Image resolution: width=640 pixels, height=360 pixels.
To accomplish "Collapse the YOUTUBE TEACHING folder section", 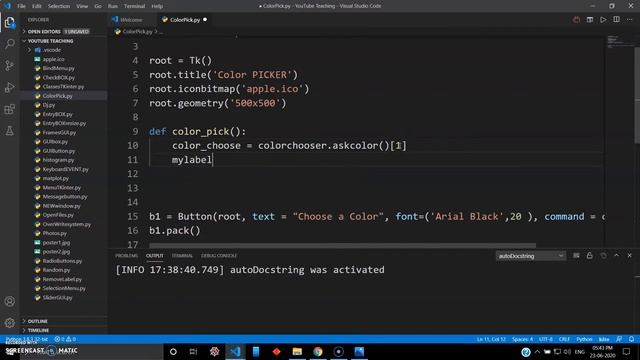I will 51,41.
